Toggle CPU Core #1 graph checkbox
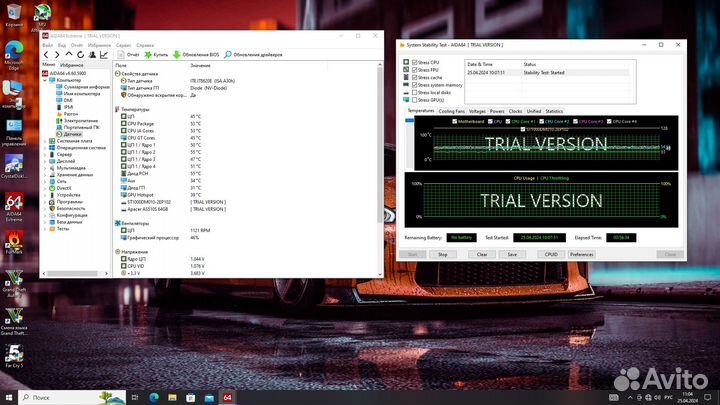Viewport: 720px width, 405px height. point(508,122)
